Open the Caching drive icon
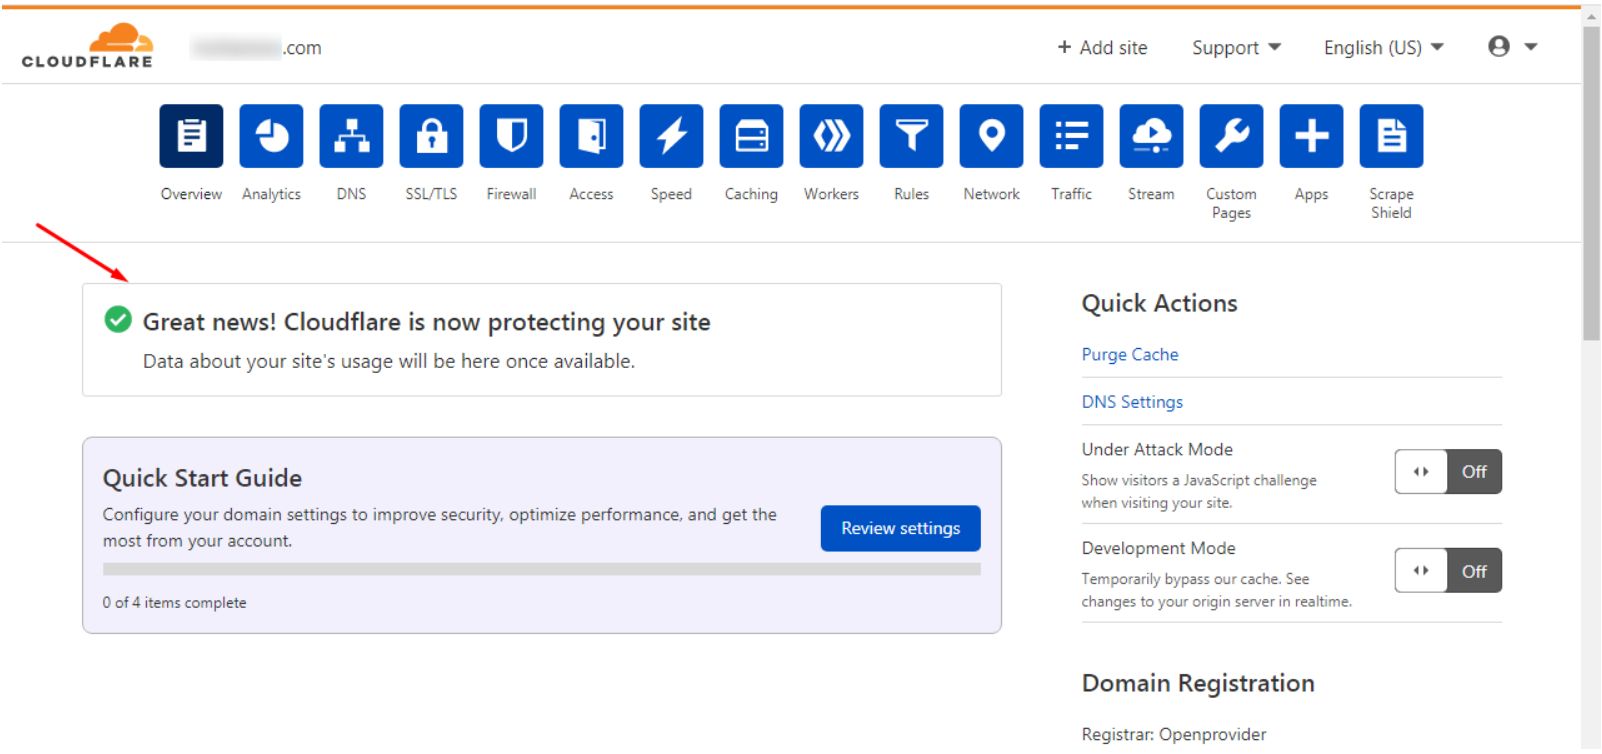Screen dimensions: 1602x754 (751, 136)
